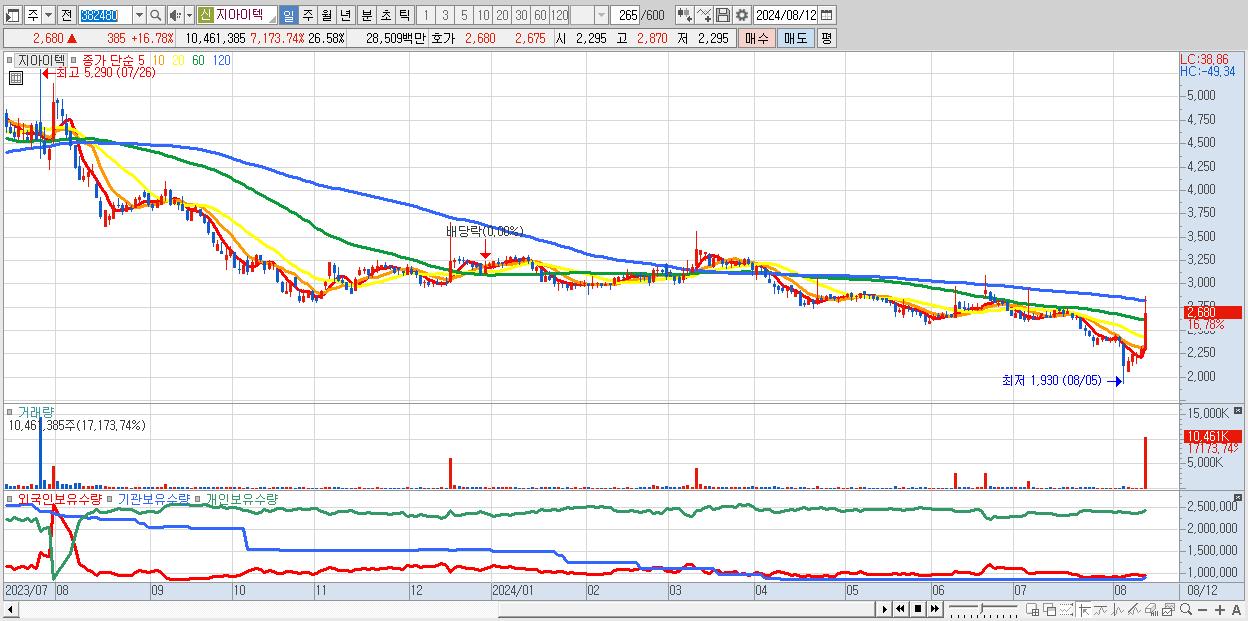Open the stock code history dropdown

point(139,15)
